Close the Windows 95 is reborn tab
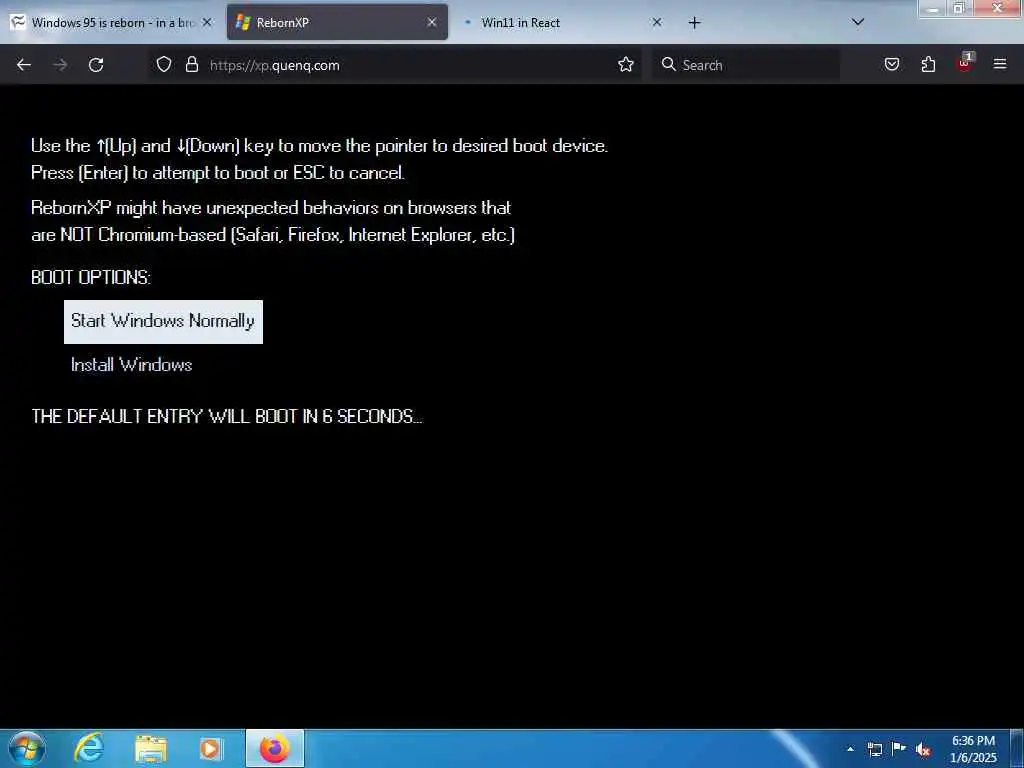Screen dimensions: 1024x768 207,22
